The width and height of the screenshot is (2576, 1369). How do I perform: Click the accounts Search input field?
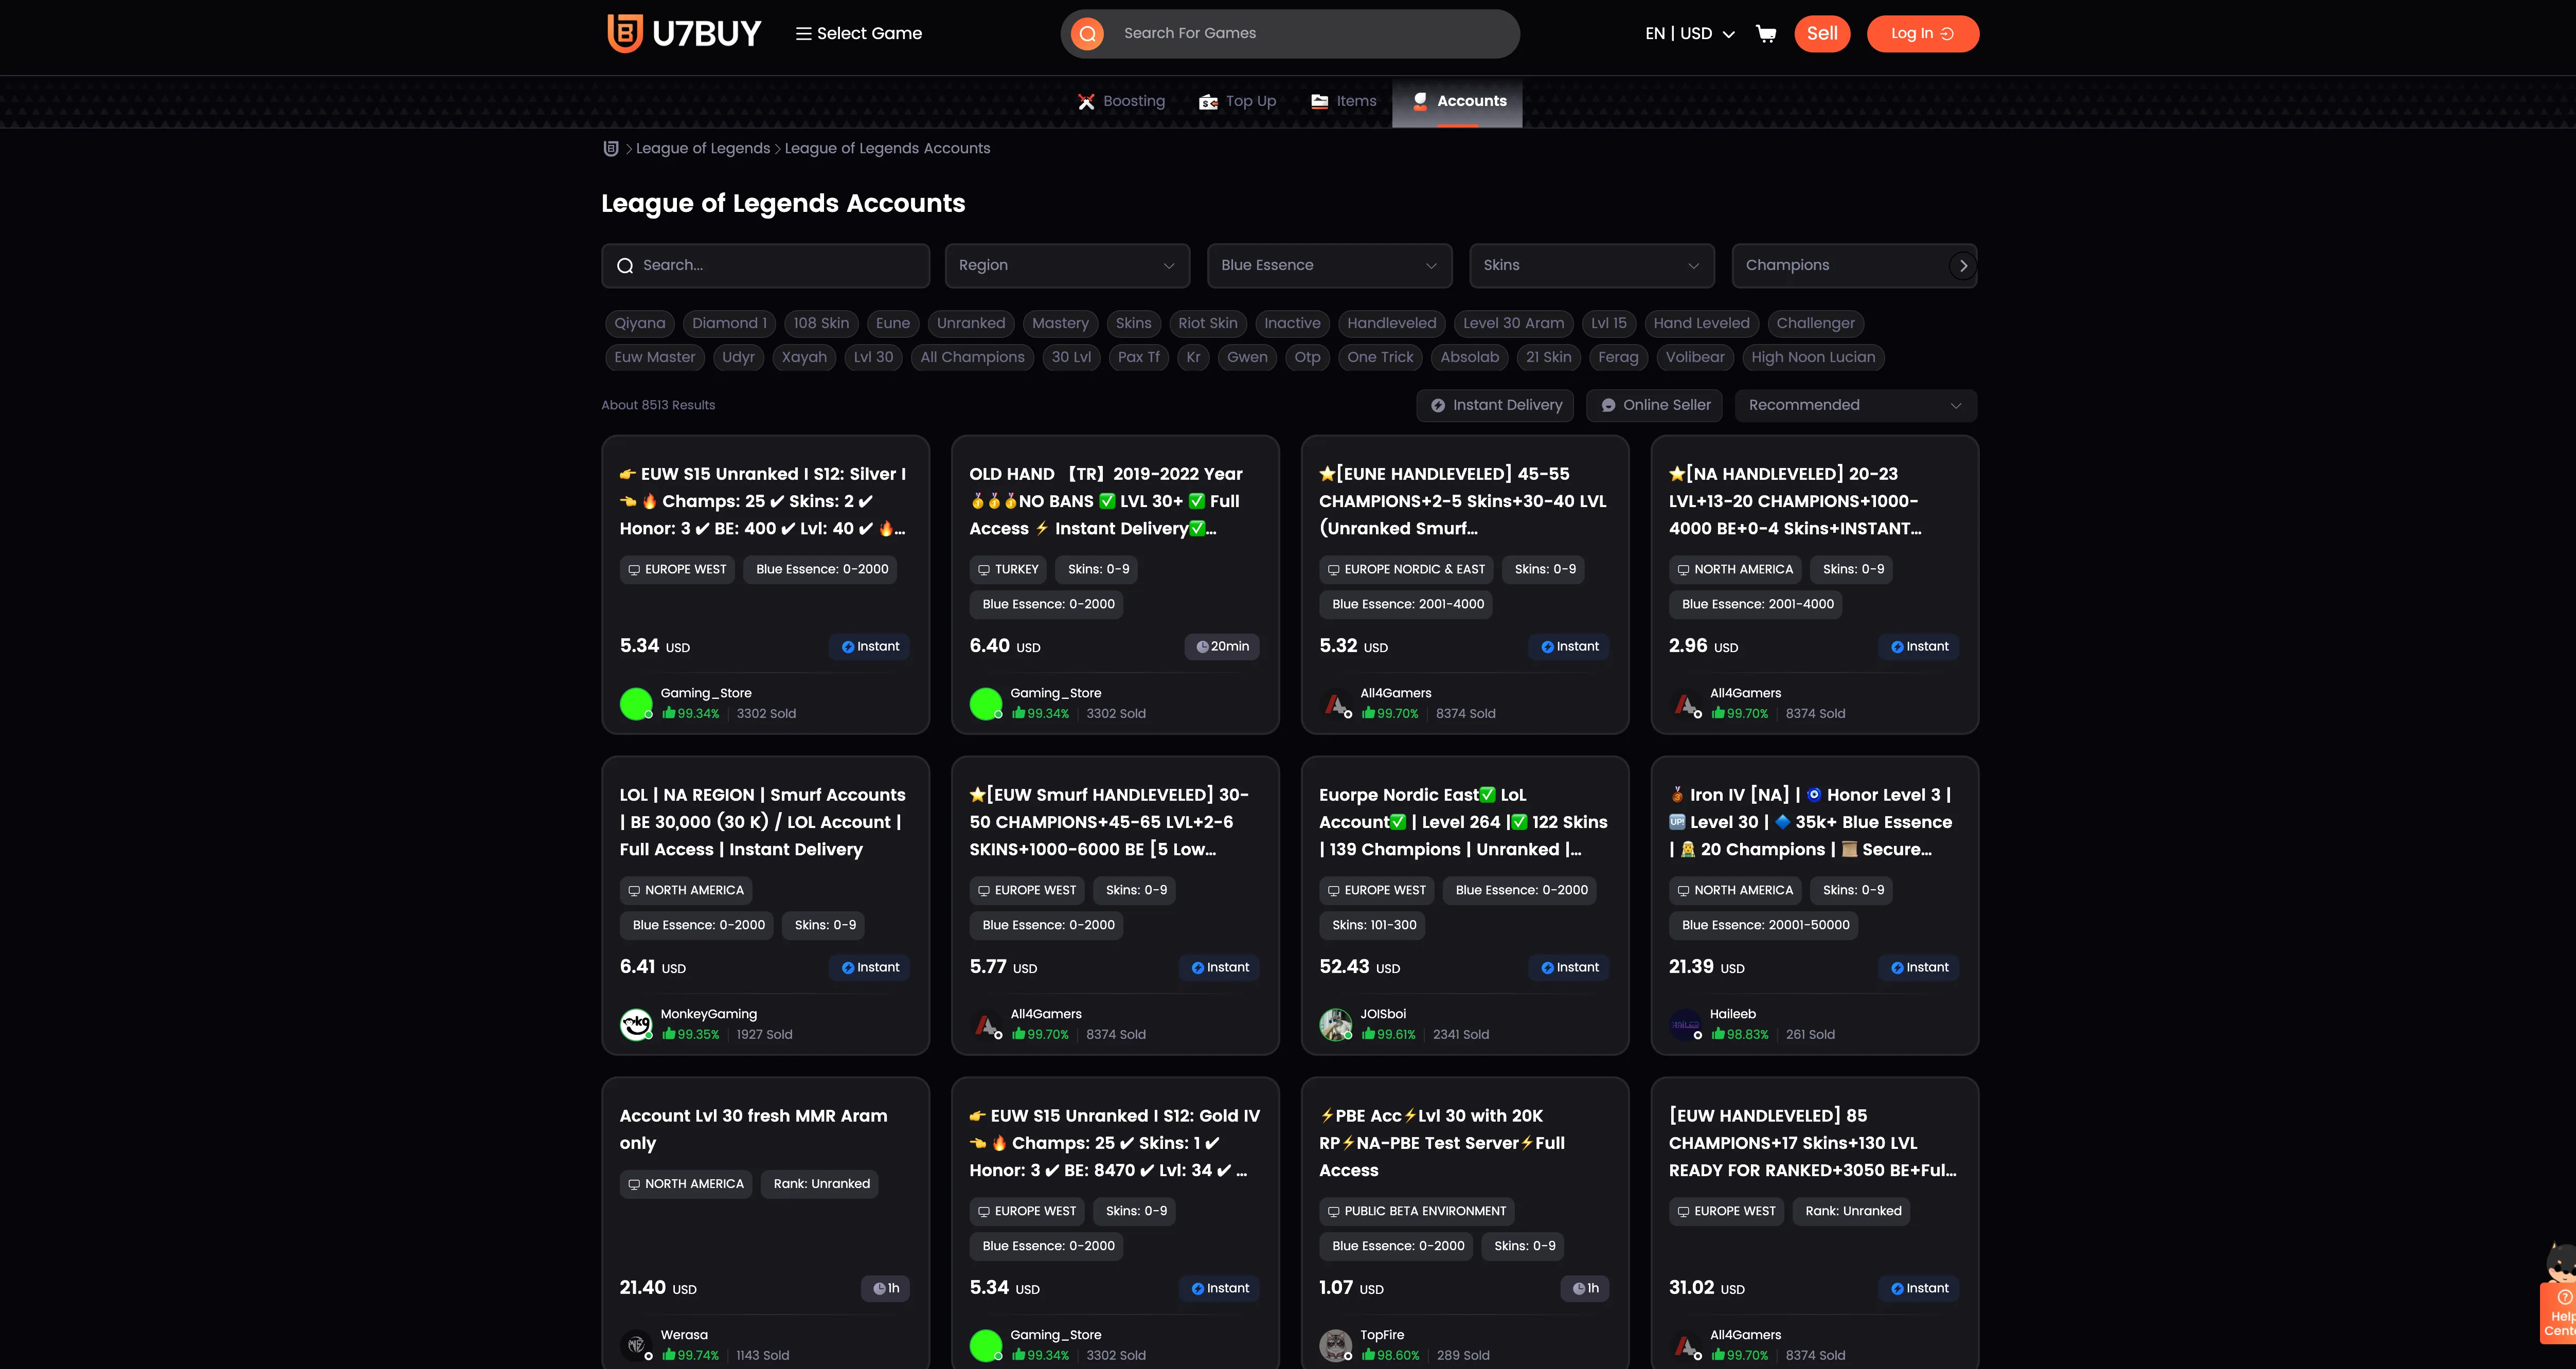[765, 265]
